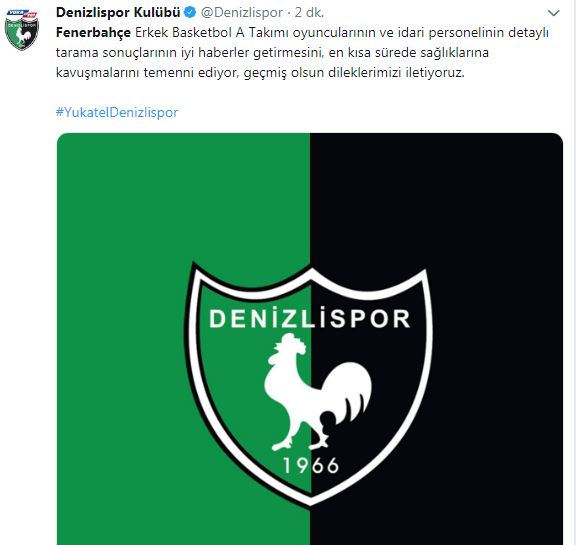Select the DENİZLİSPOR lettering in the crest
The width and height of the screenshot is (576, 545).
pos(310,318)
